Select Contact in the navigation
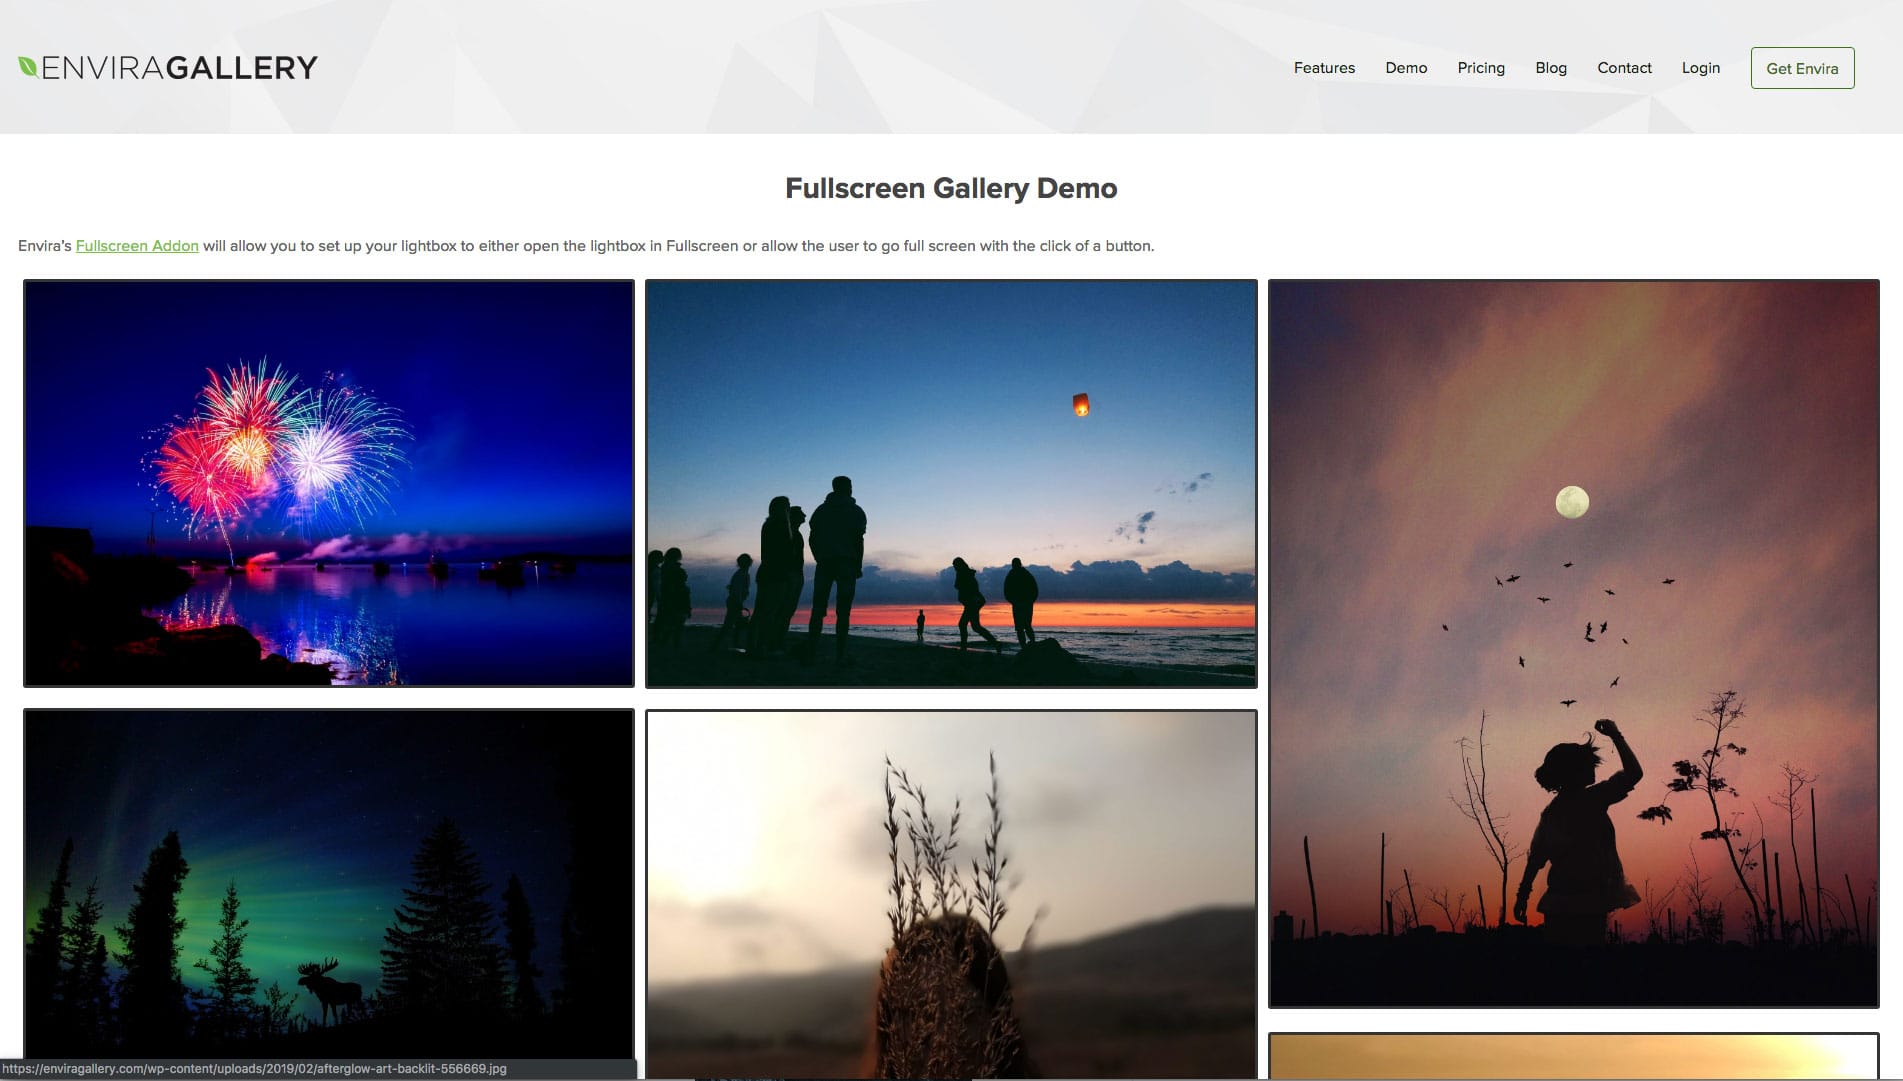Viewport: 1903px width, 1081px height. [1624, 68]
